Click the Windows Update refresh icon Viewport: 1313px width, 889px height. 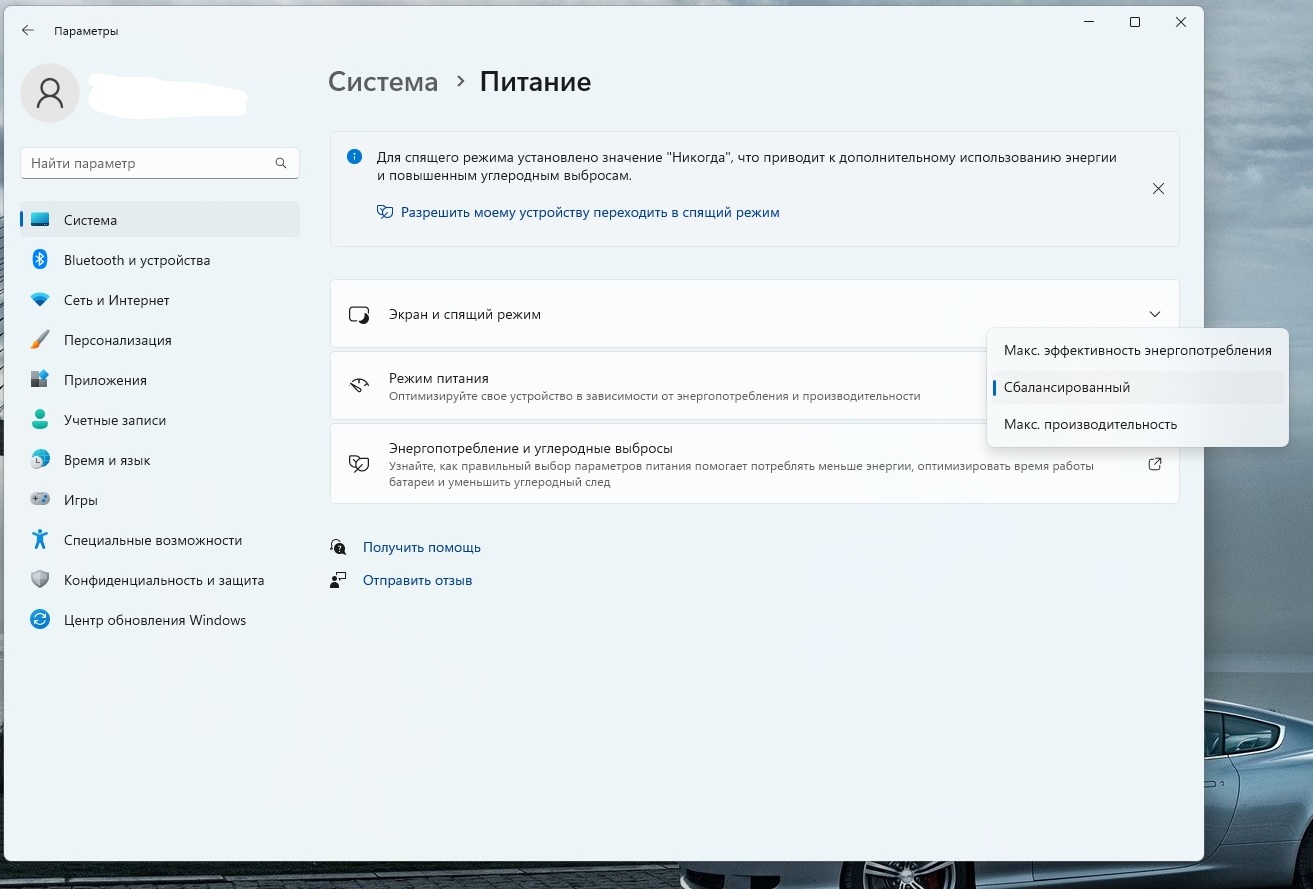(40, 620)
